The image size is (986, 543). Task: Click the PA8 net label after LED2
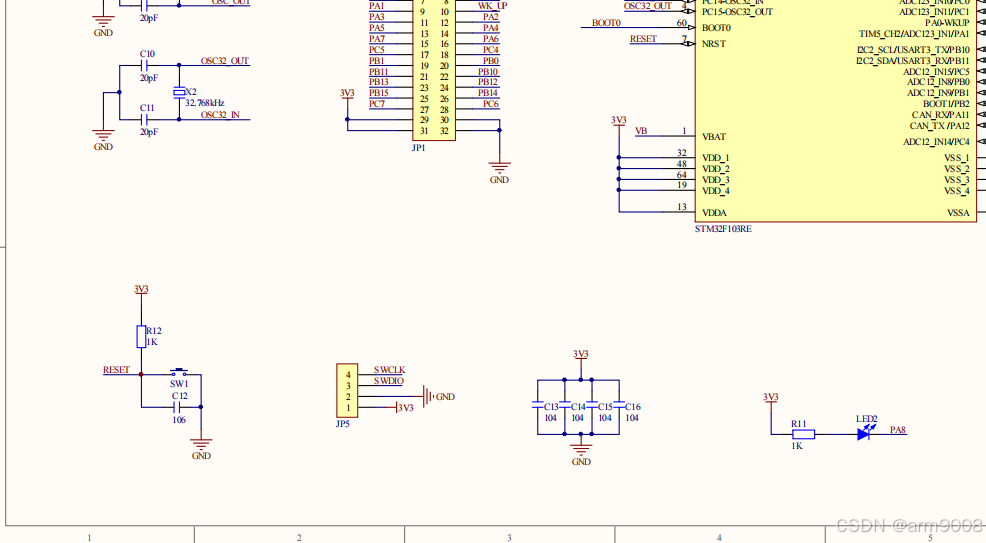(897, 430)
